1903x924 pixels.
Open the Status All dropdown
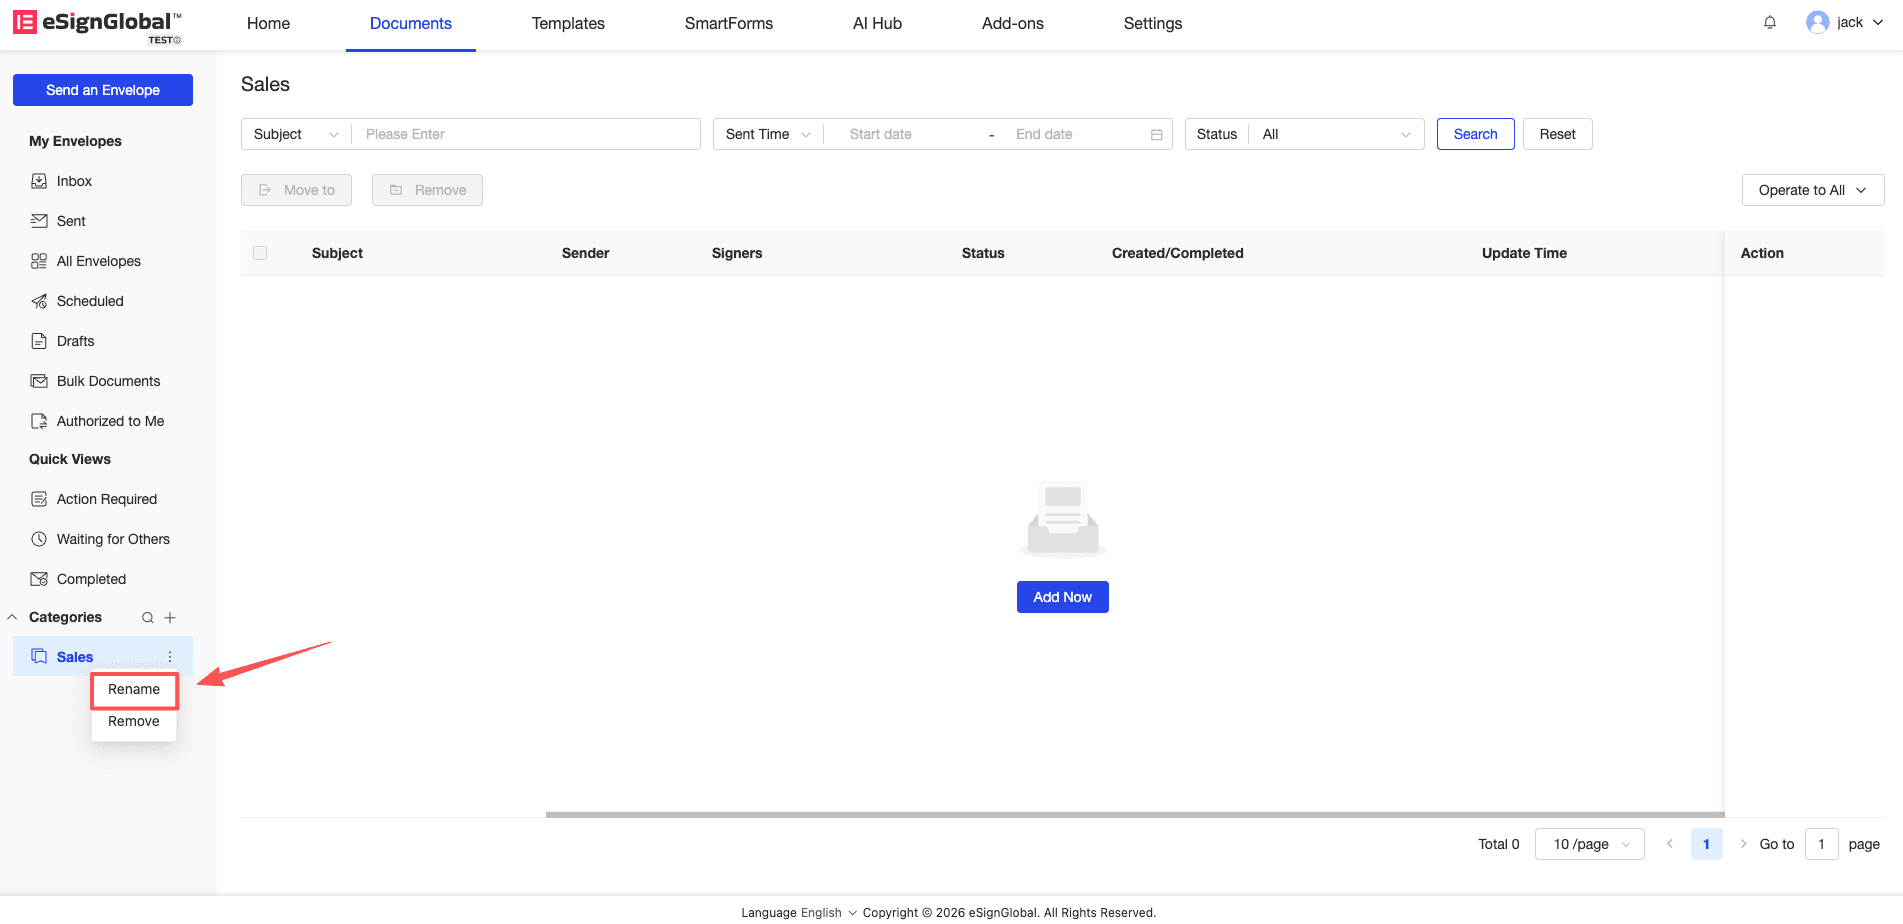click(x=1336, y=134)
